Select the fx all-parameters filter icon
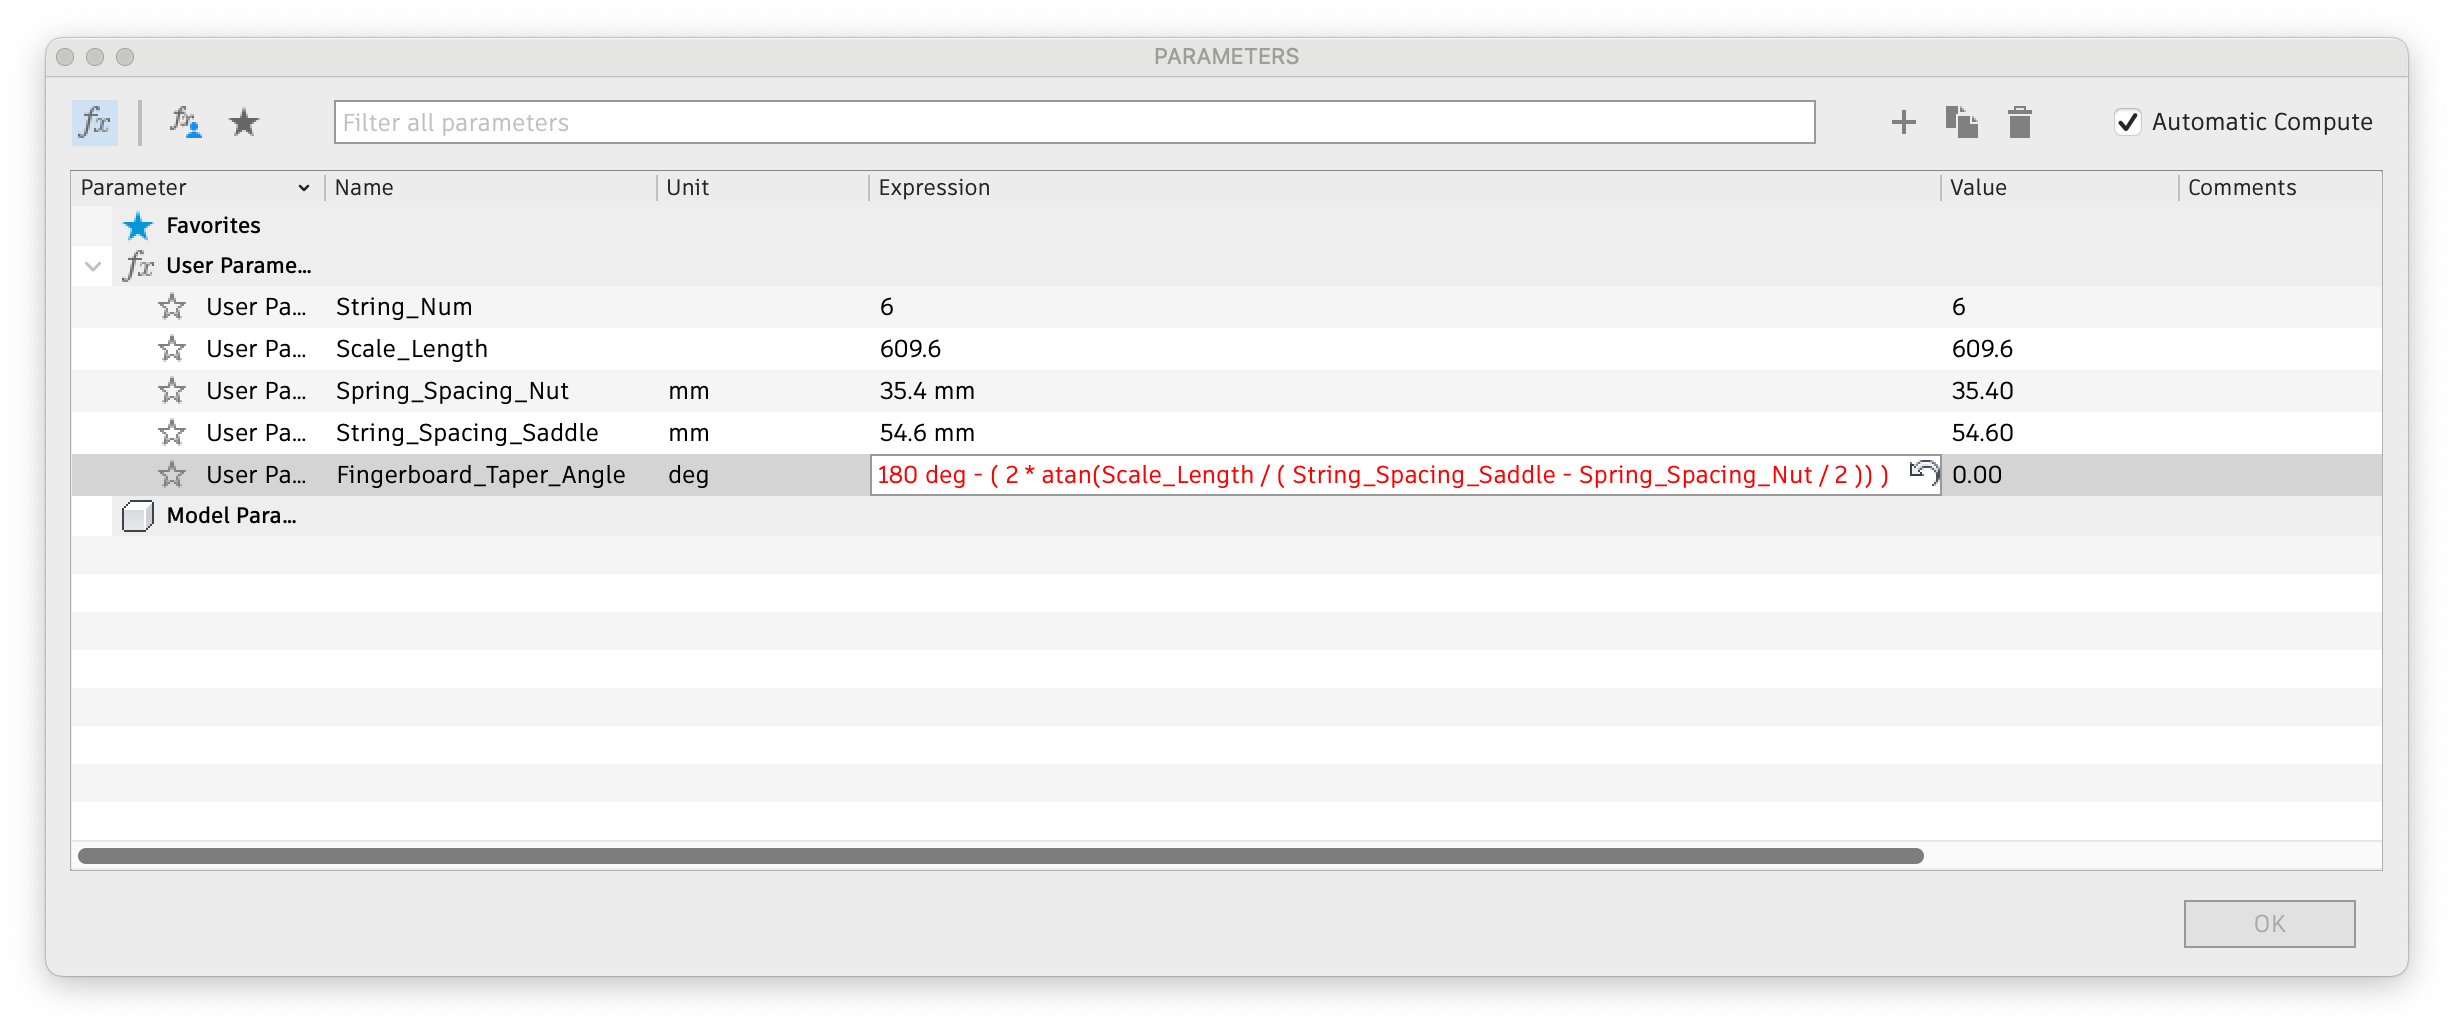This screenshot has width=2454, height=1030. tap(95, 122)
